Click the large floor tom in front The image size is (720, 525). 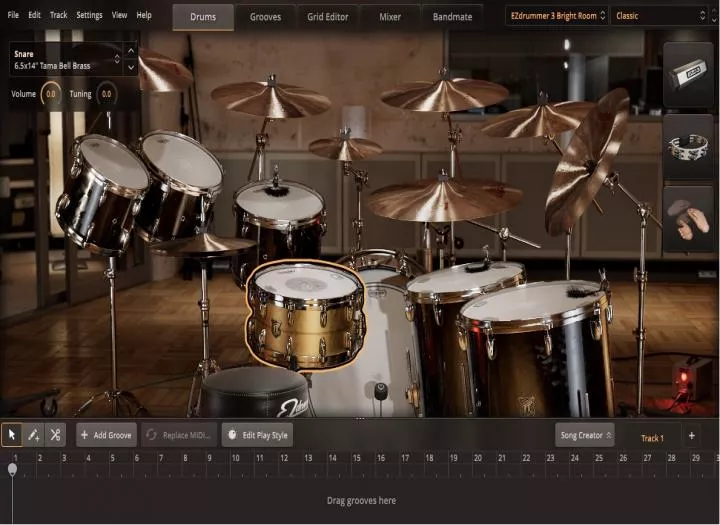click(x=537, y=349)
